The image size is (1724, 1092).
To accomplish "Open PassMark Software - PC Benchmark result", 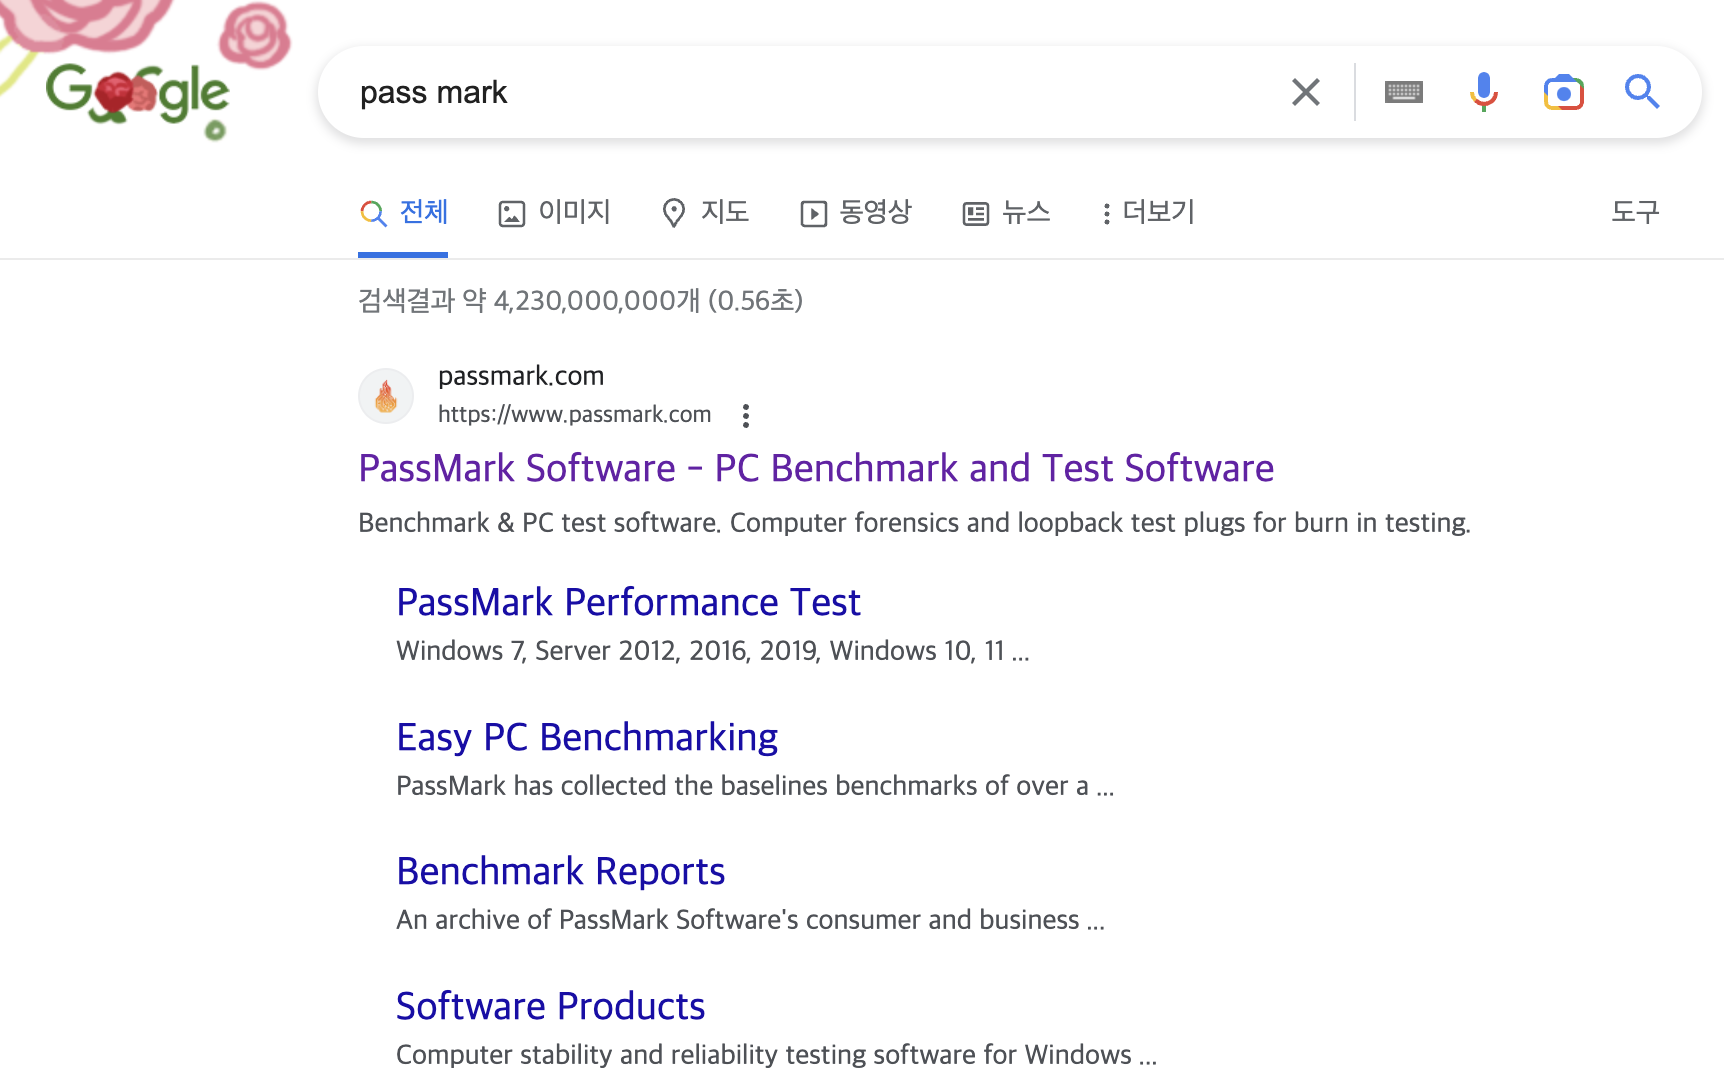I will (x=816, y=468).
